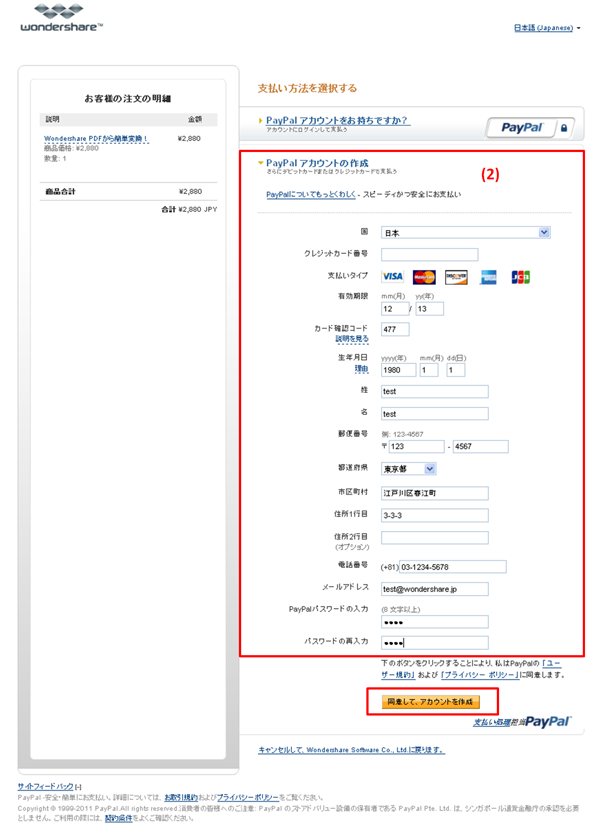Expand PayPalアカウントをお持ちですか section
This screenshot has width=600, height=827.
coord(337,120)
